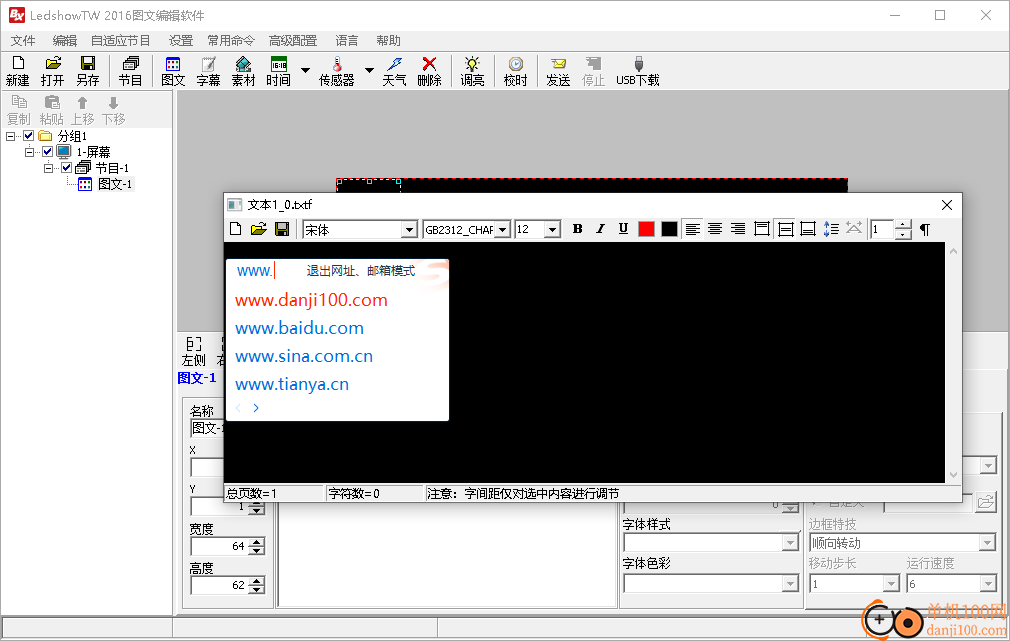The image size is (1010, 641).
Task: Choose www.sina.com.cn suggestion
Action: [x=304, y=356]
